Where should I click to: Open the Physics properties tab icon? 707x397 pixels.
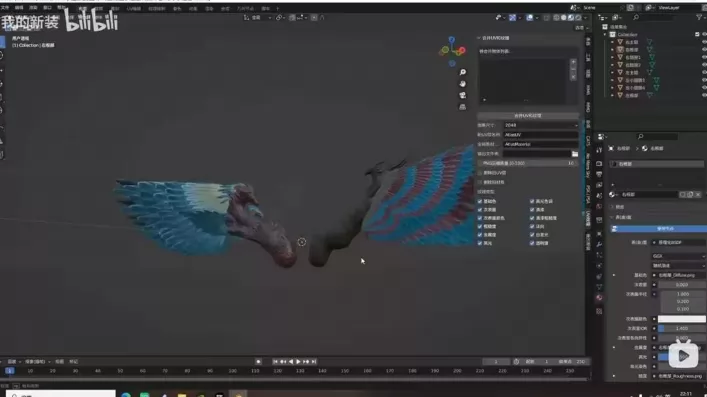point(599,266)
